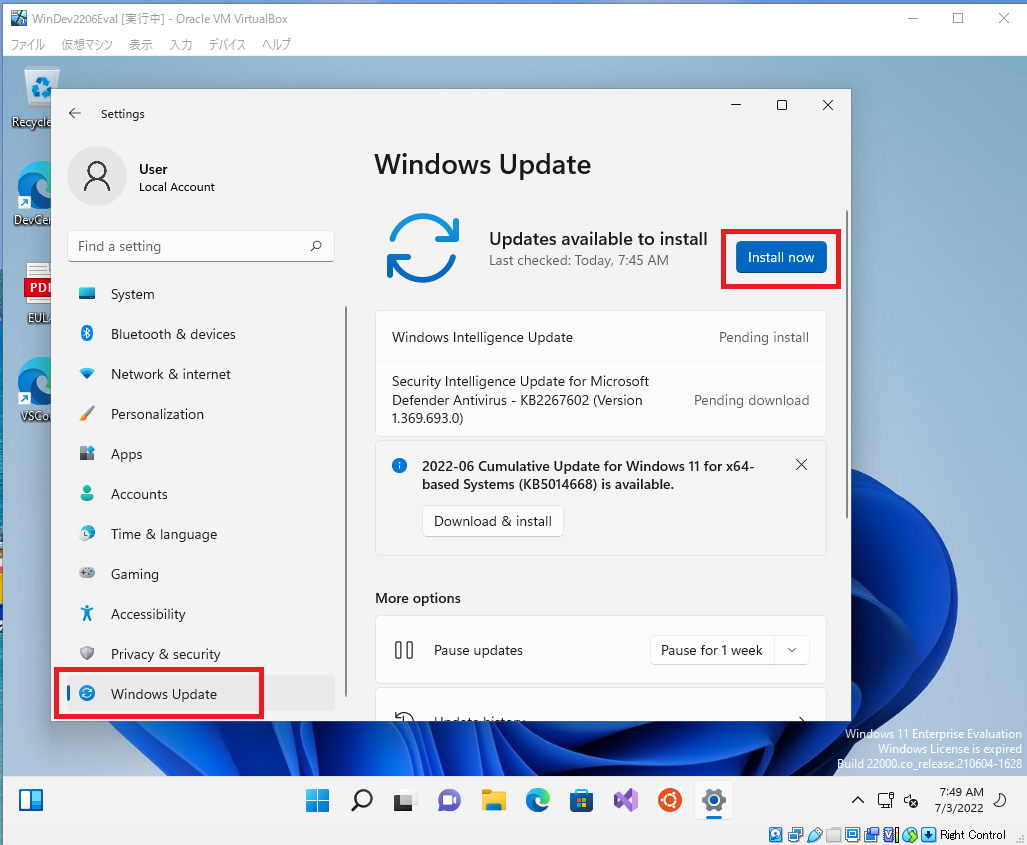The image size is (1027, 845).
Task: Switch to the Accounts settings page
Action: coord(200,494)
